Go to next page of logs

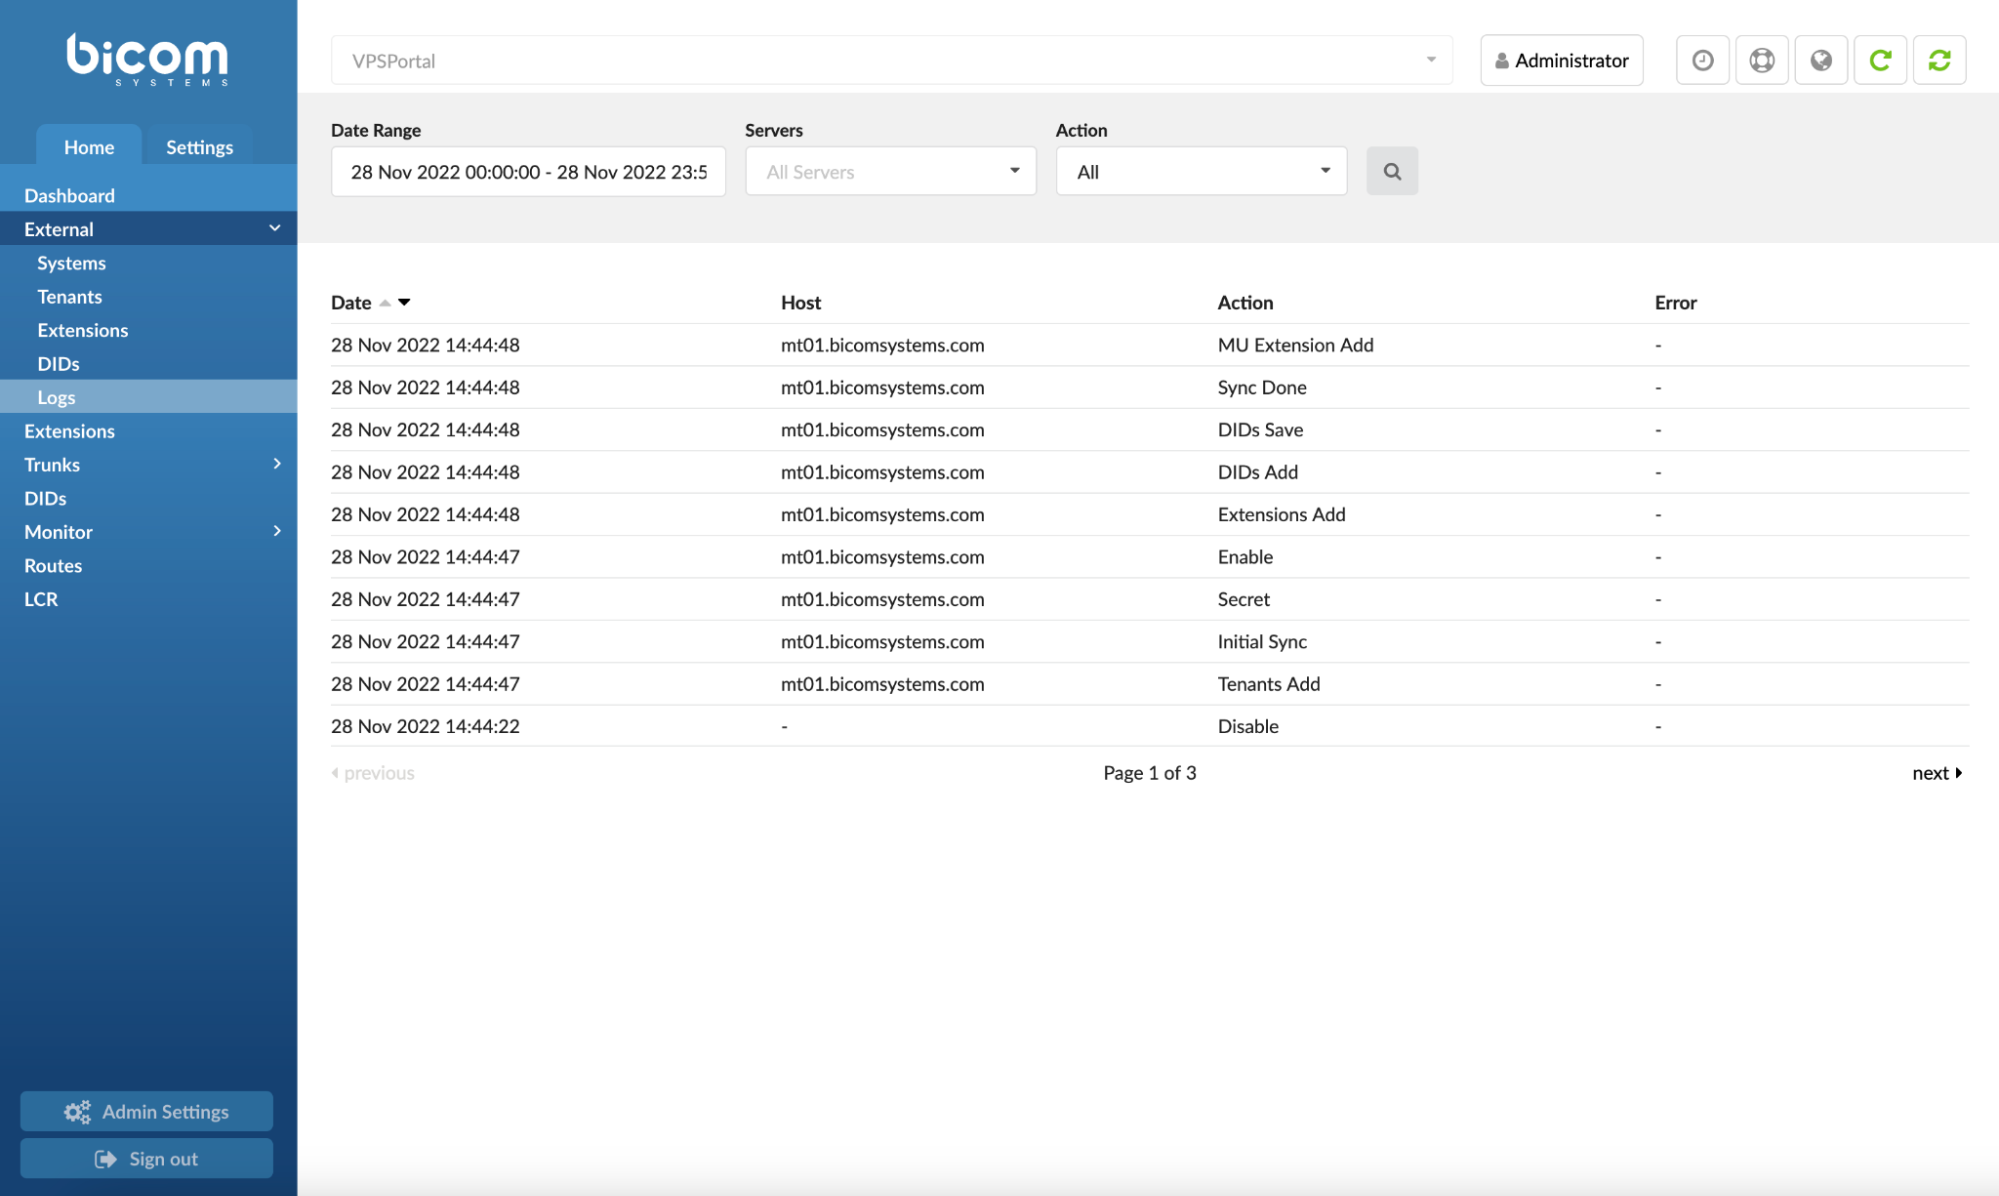click(x=1937, y=772)
